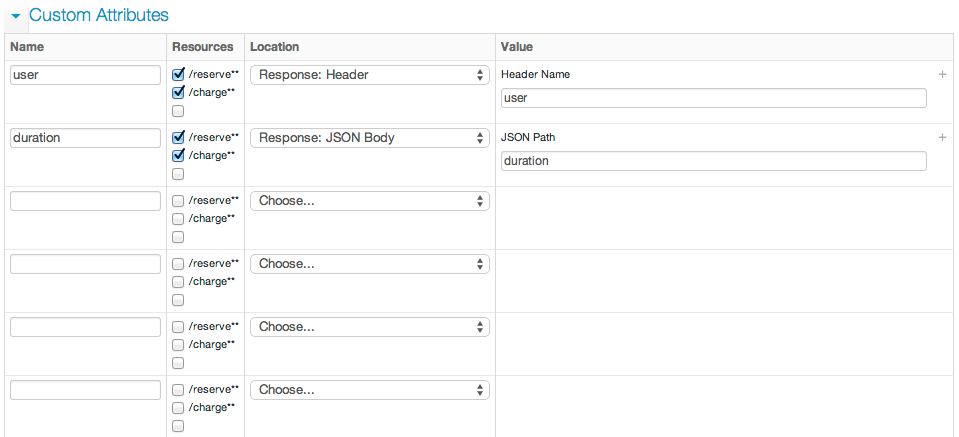Viewport: 959px width, 437px height.
Task: Click the plus icon beside JSON Path
Action: 942,138
